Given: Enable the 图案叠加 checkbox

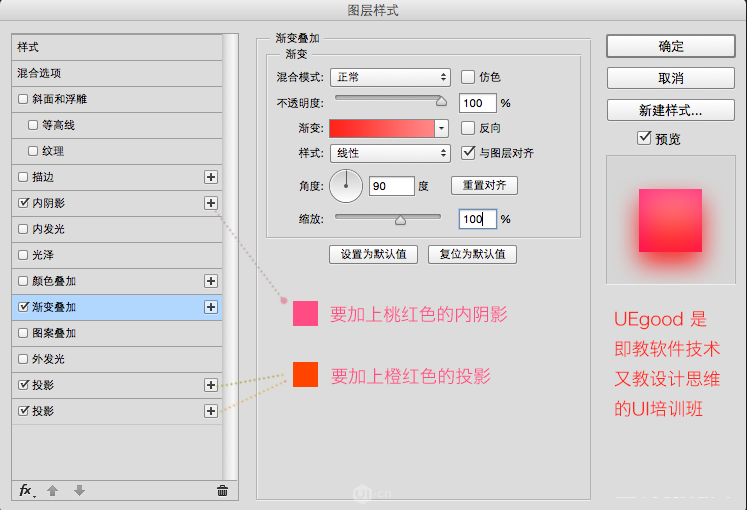Looking at the screenshot, I should pos(23,333).
